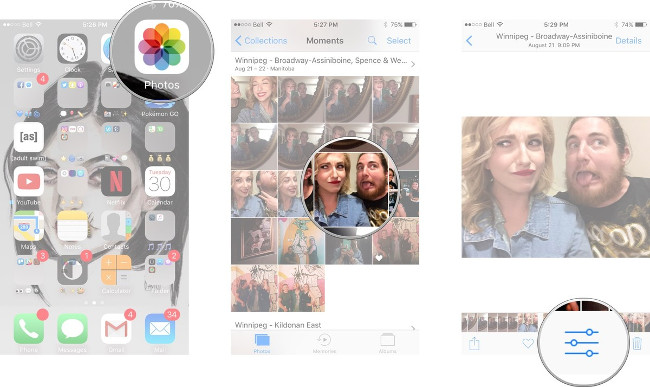This screenshot has height=387, width=650.
Task: Tap the Phone icon in the dock
Action: (29, 329)
